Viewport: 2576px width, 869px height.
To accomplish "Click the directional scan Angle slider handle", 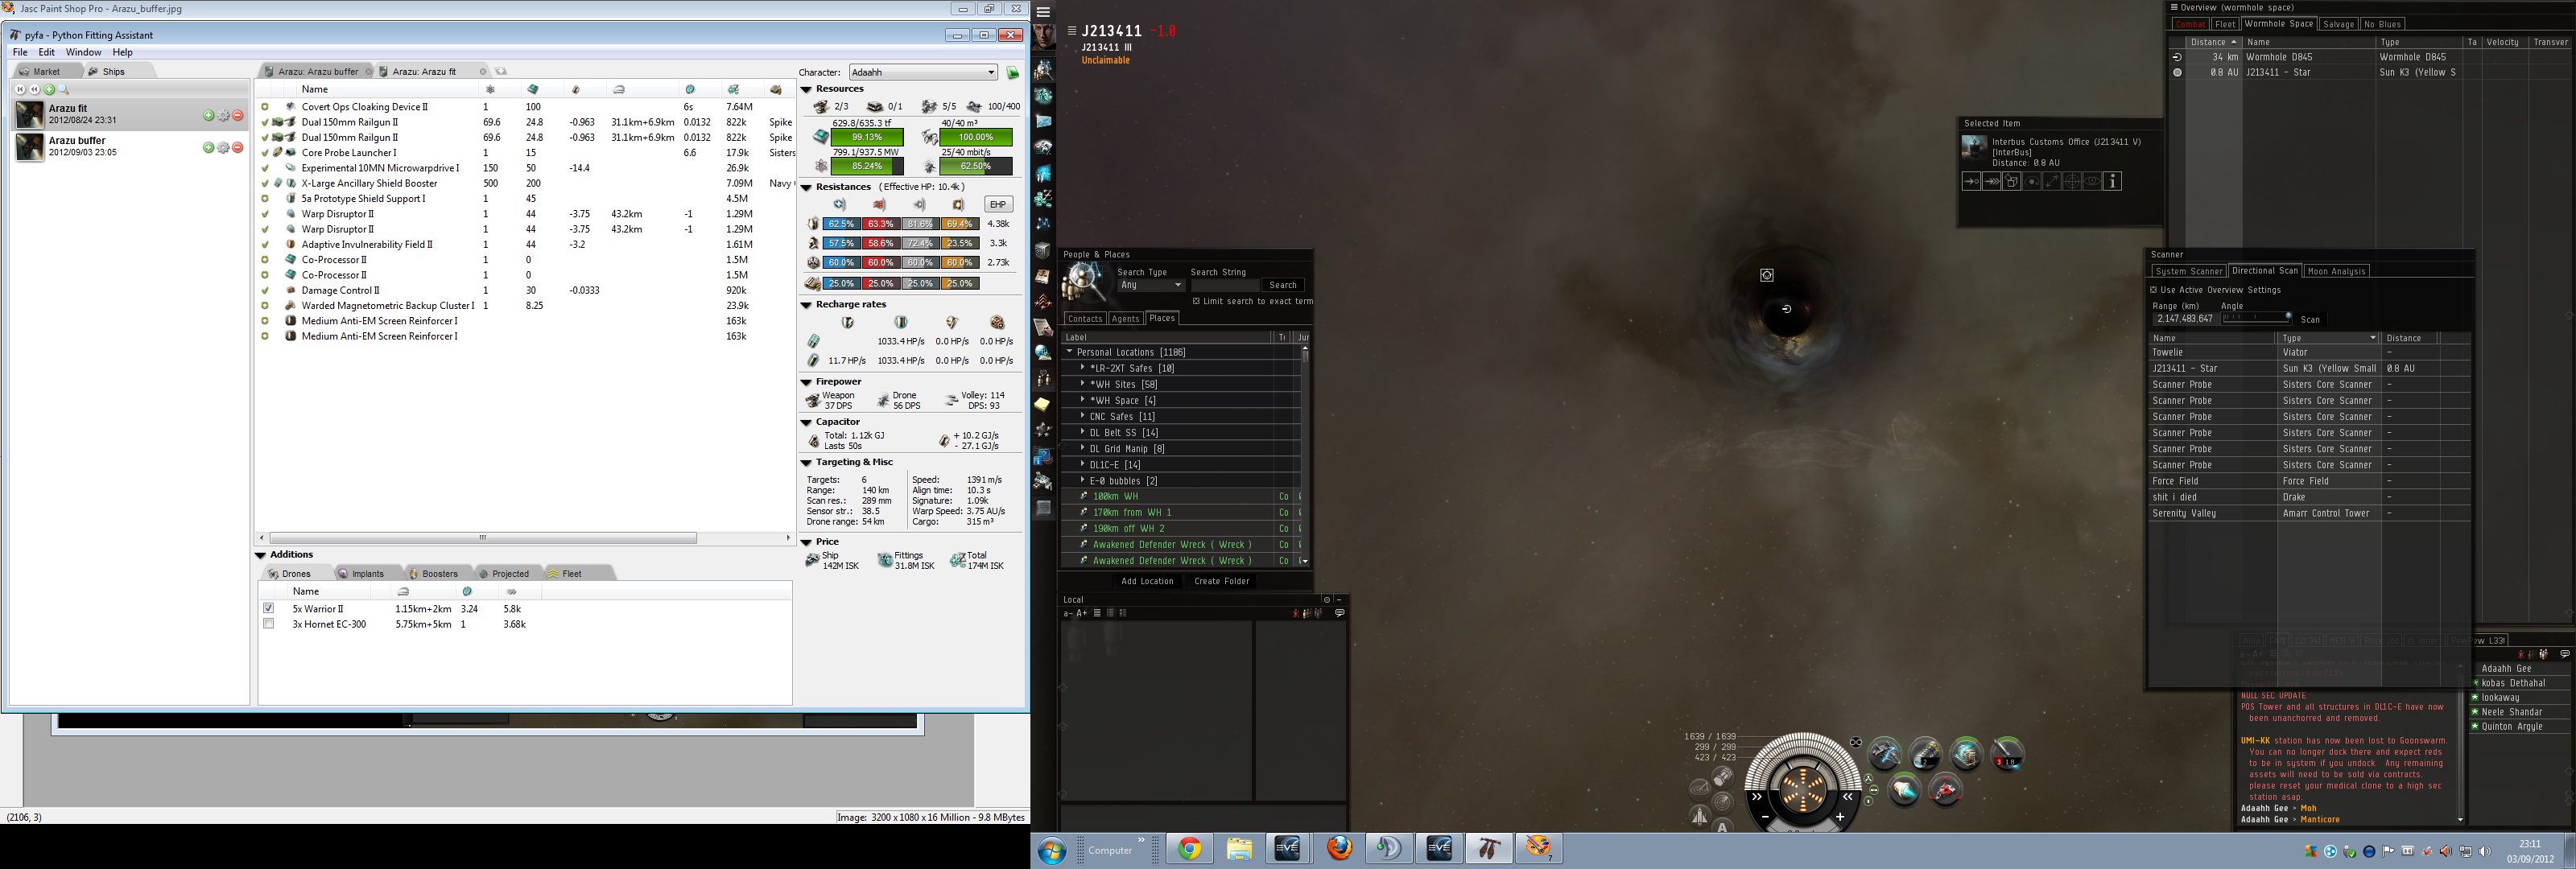I will point(2288,318).
